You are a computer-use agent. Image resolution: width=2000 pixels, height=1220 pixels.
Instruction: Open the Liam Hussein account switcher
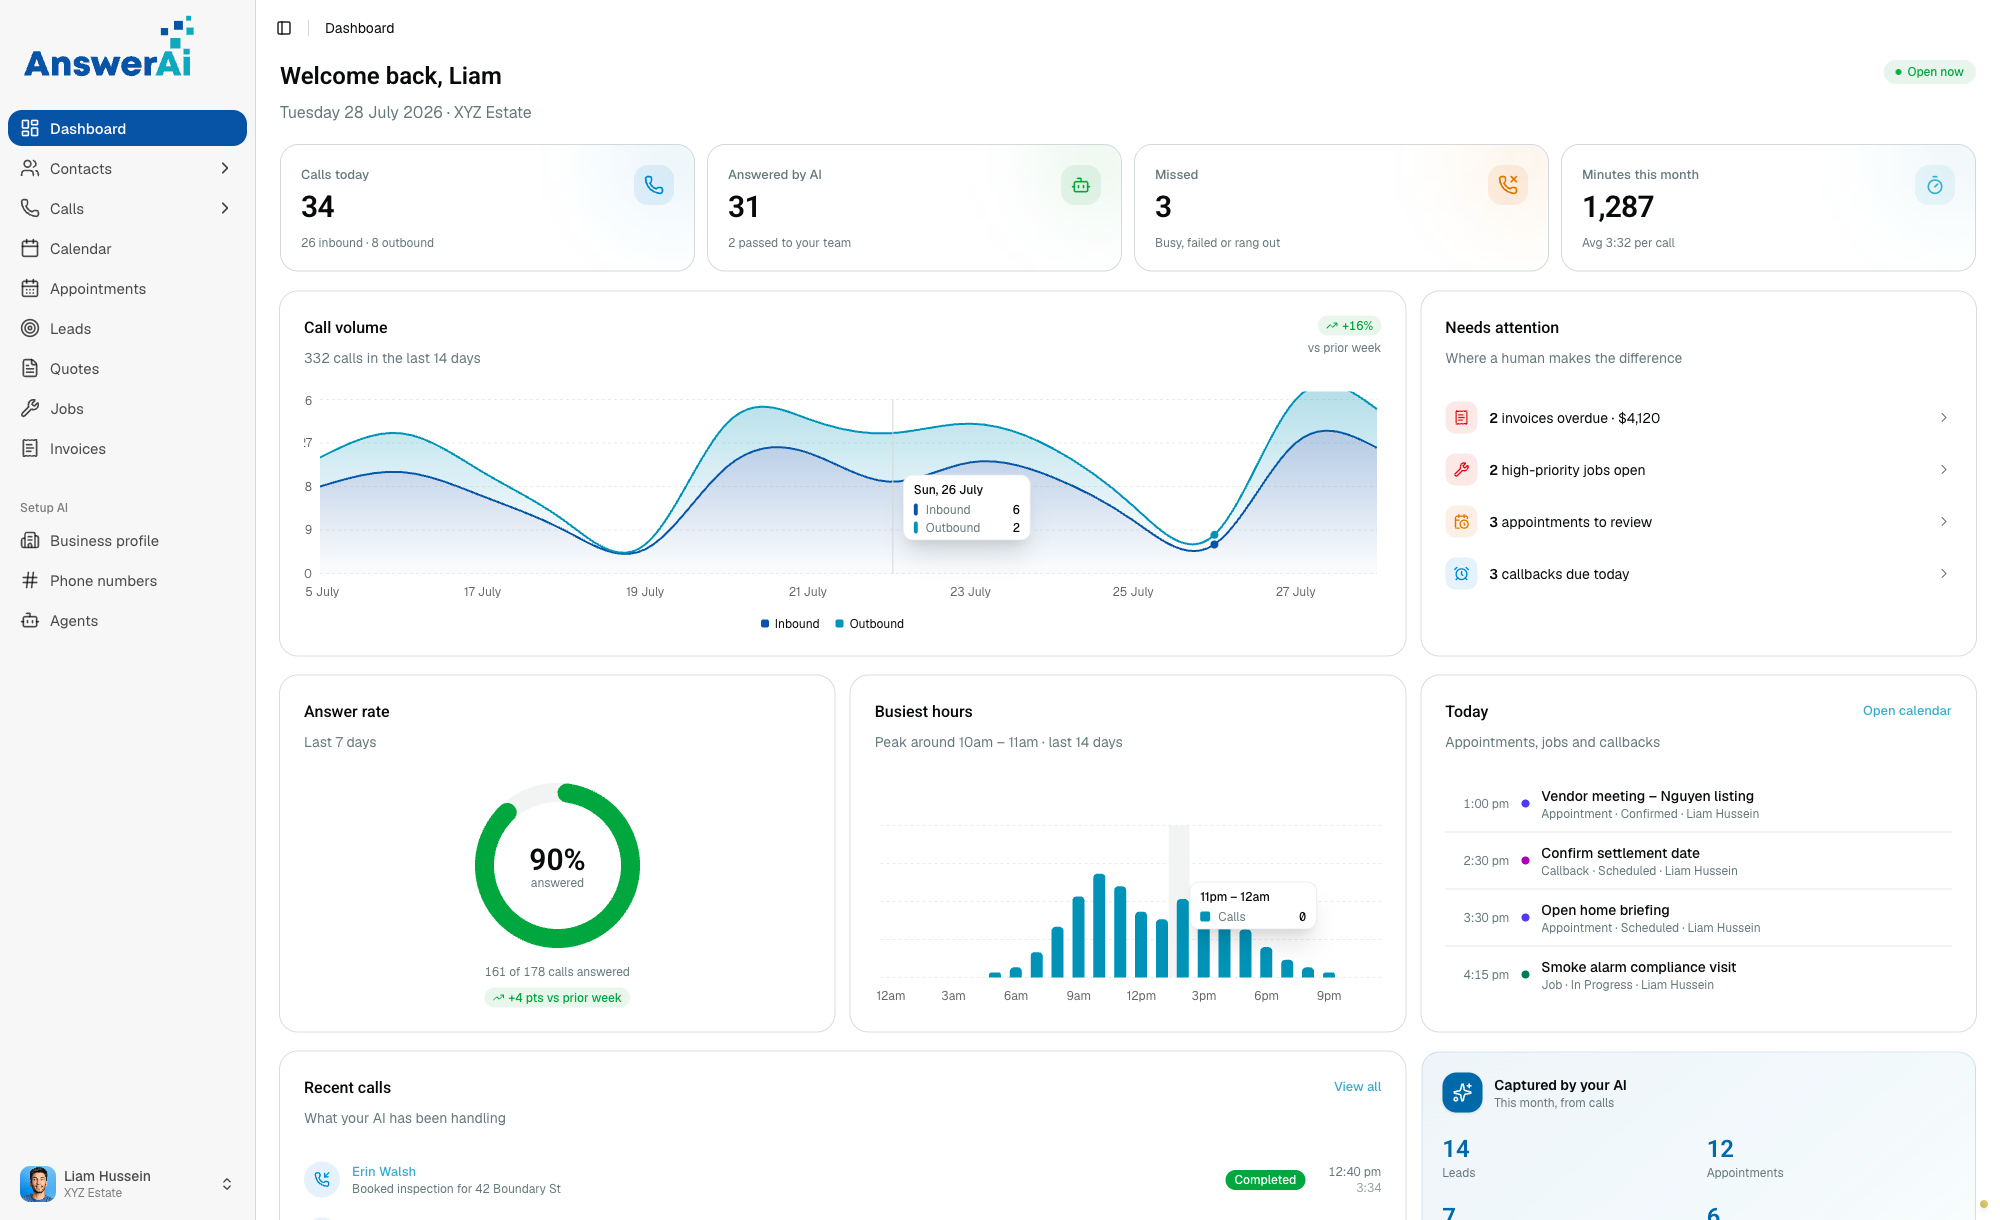[x=127, y=1184]
